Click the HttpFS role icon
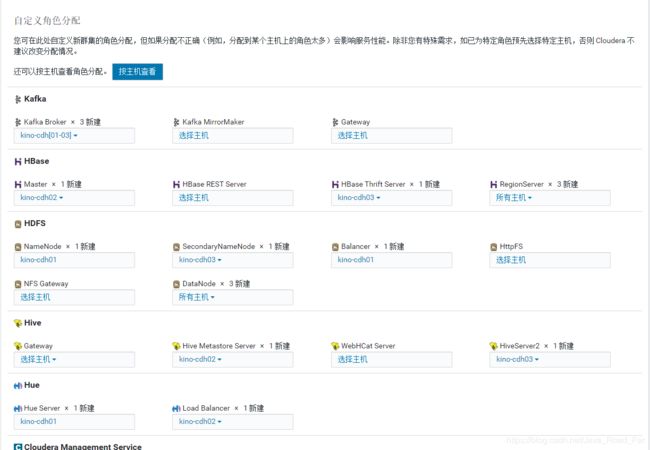Image resolution: width=650 pixels, height=450 pixels. click(494, 247)
